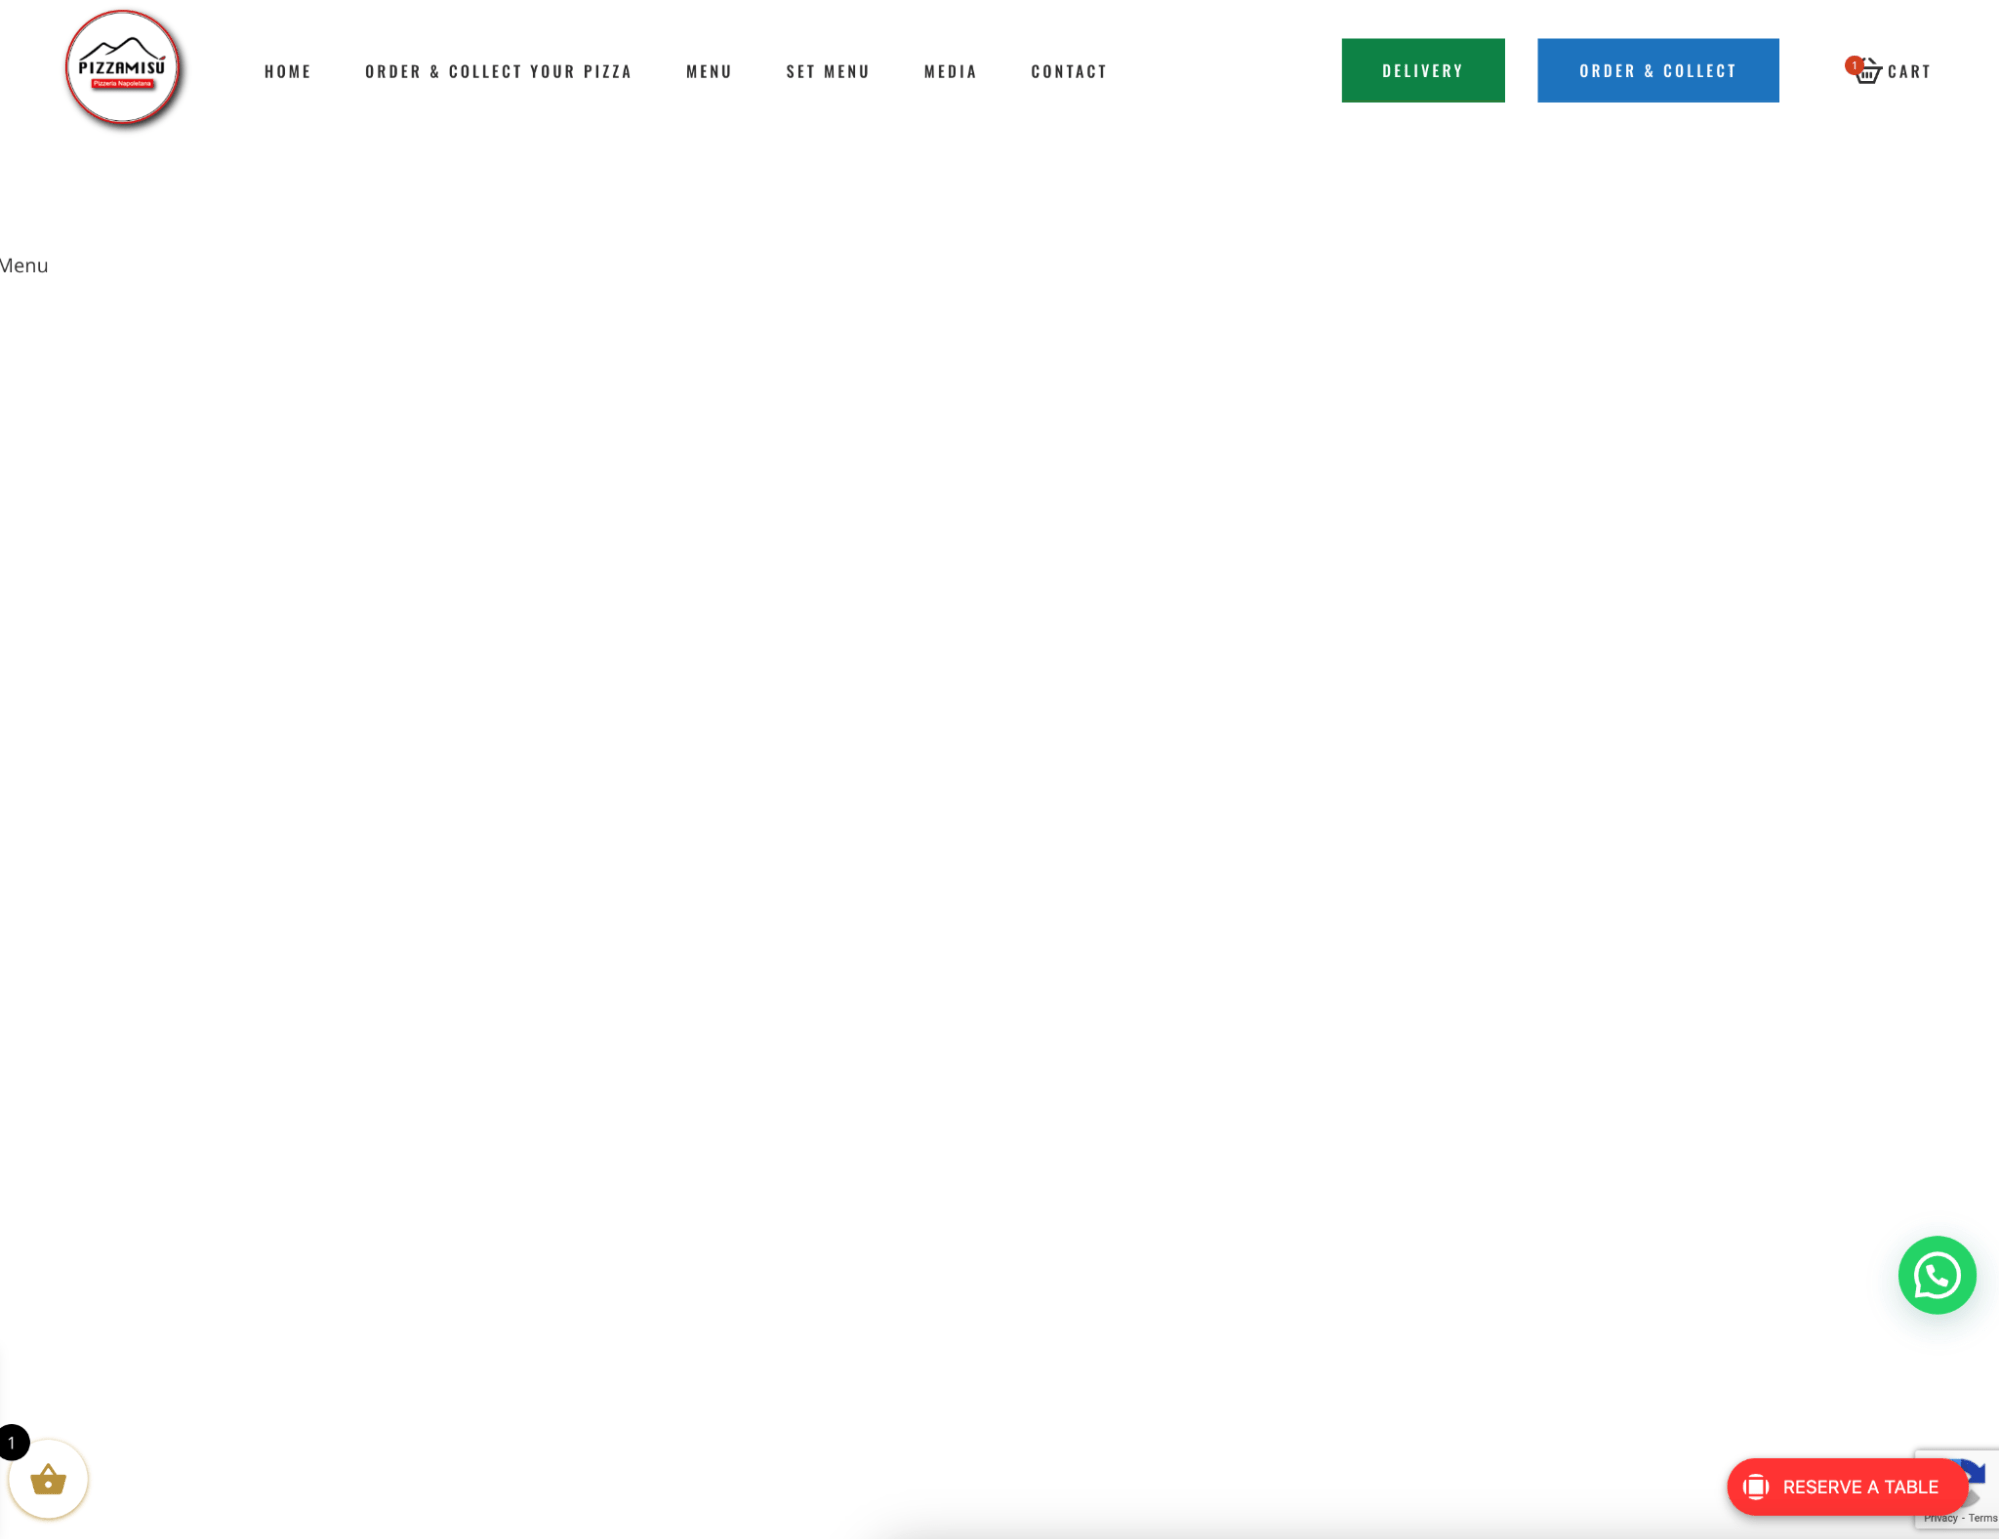Viewport: 1999px width, 1540px height.
Task: Click the delivery truck/badge icon on DELIVERY button
Action: point(1422,70)
